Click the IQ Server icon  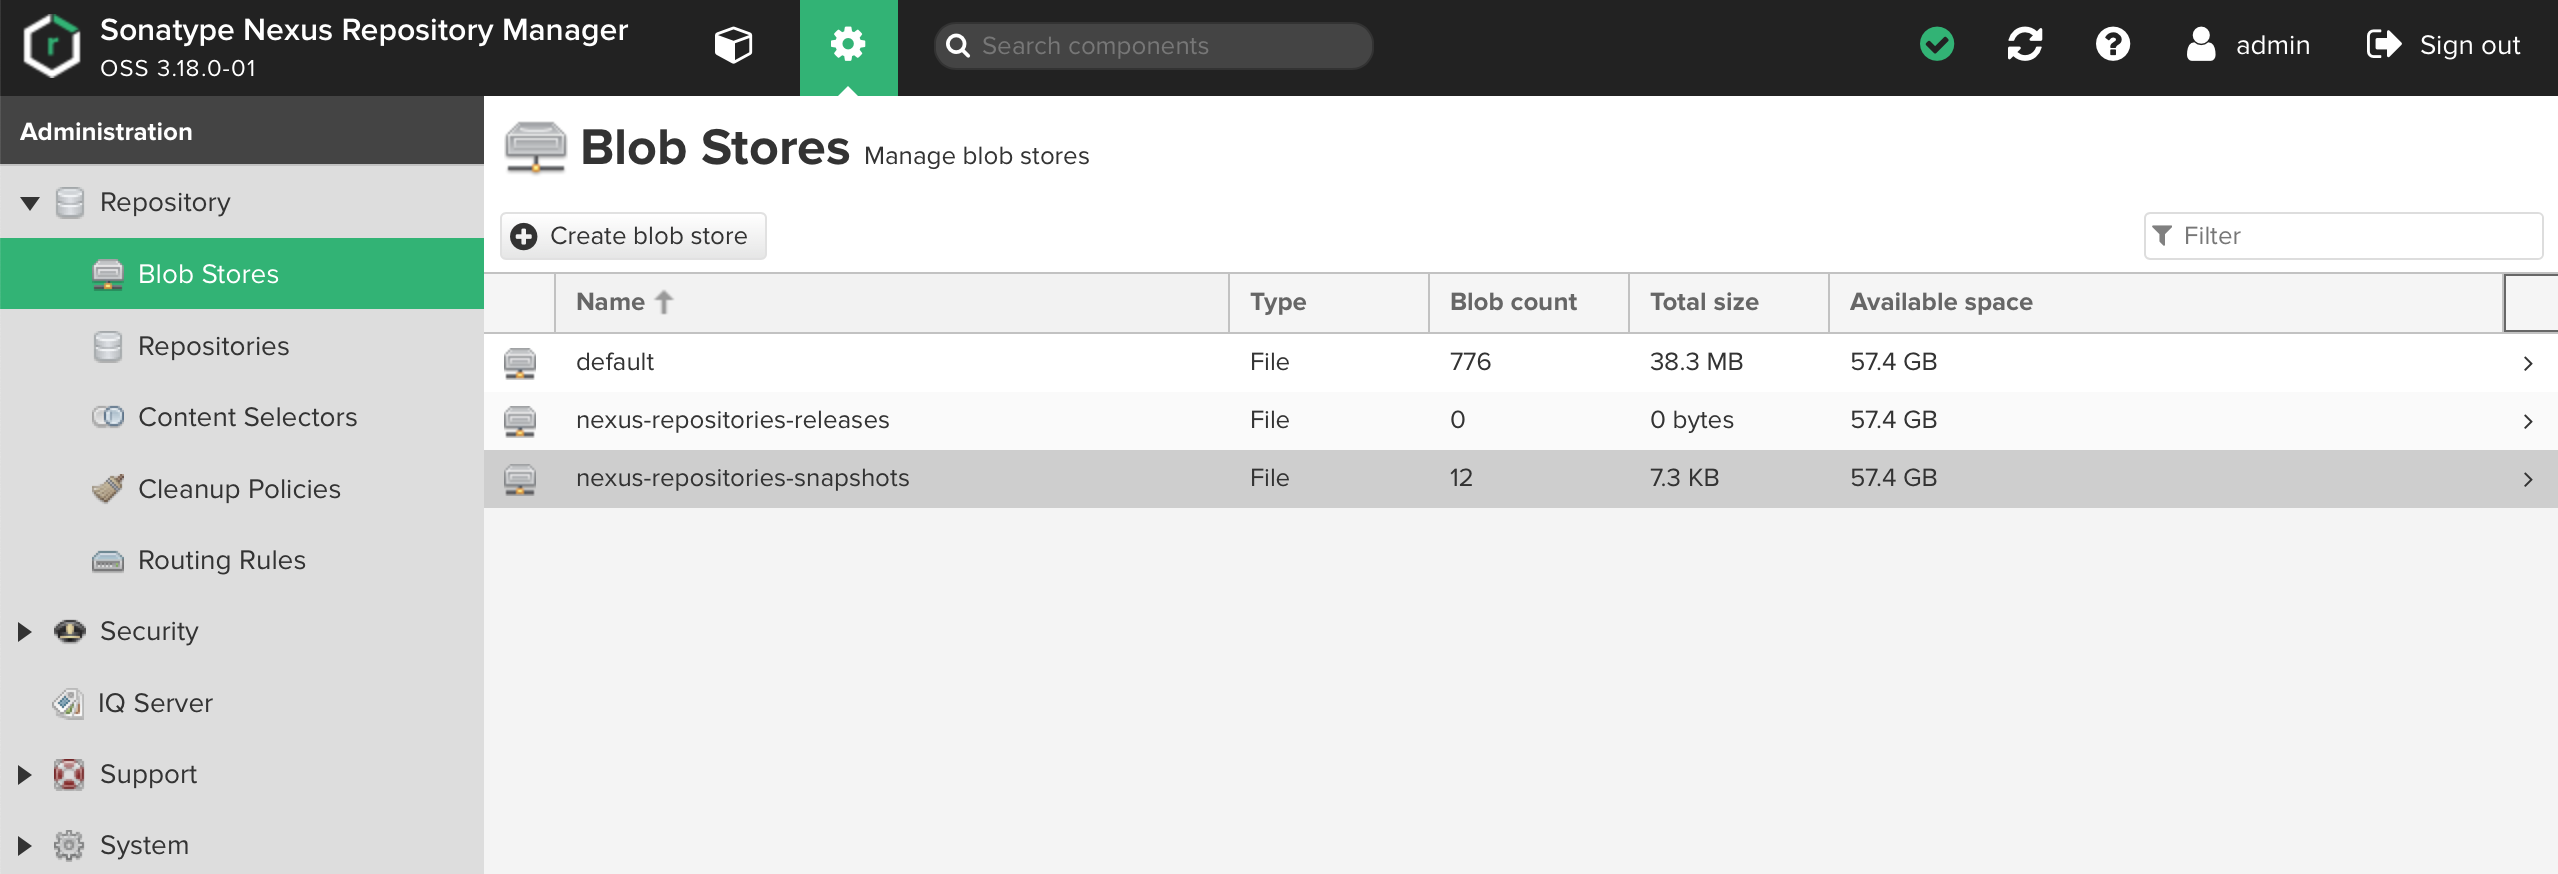point(68,703)
